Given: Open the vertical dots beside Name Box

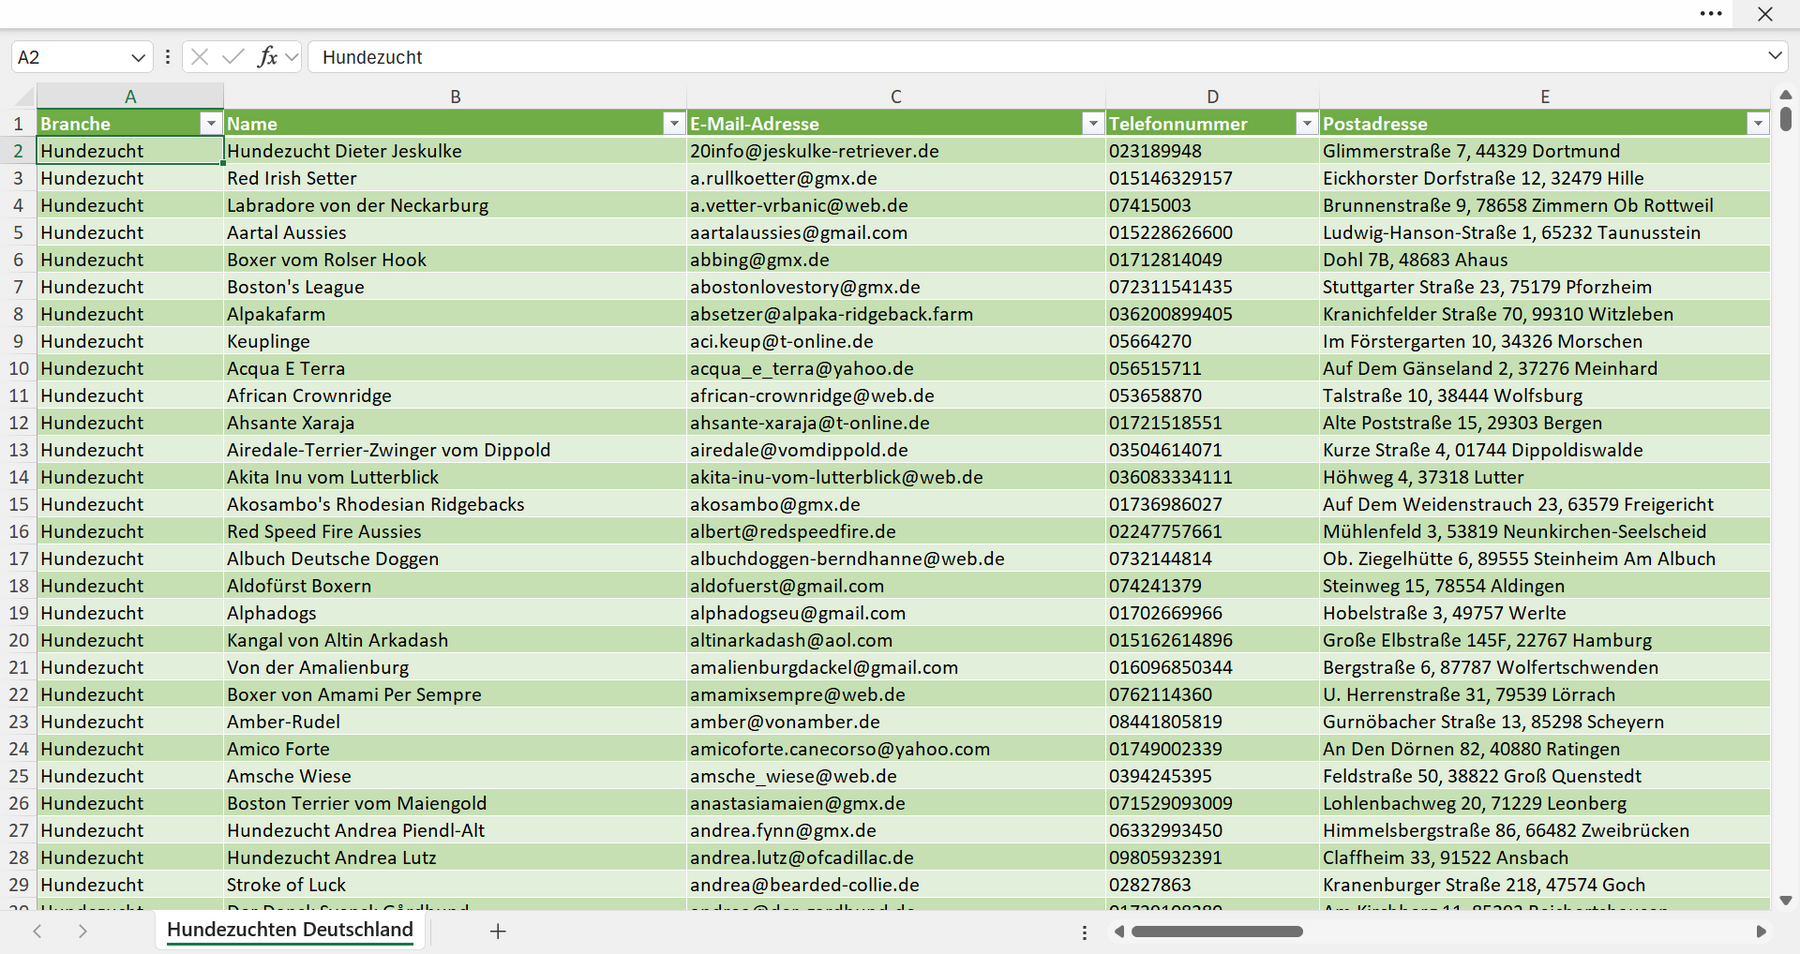Looking at the screenshot, I should (167, 57).
